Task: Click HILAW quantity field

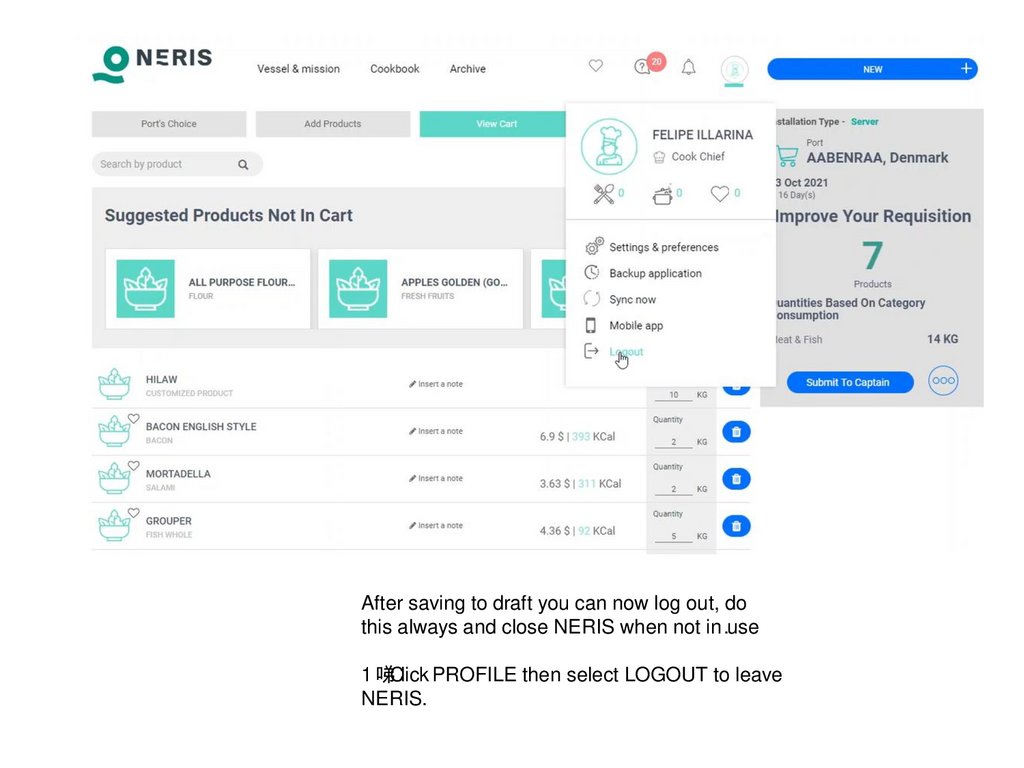Action: 673,394
